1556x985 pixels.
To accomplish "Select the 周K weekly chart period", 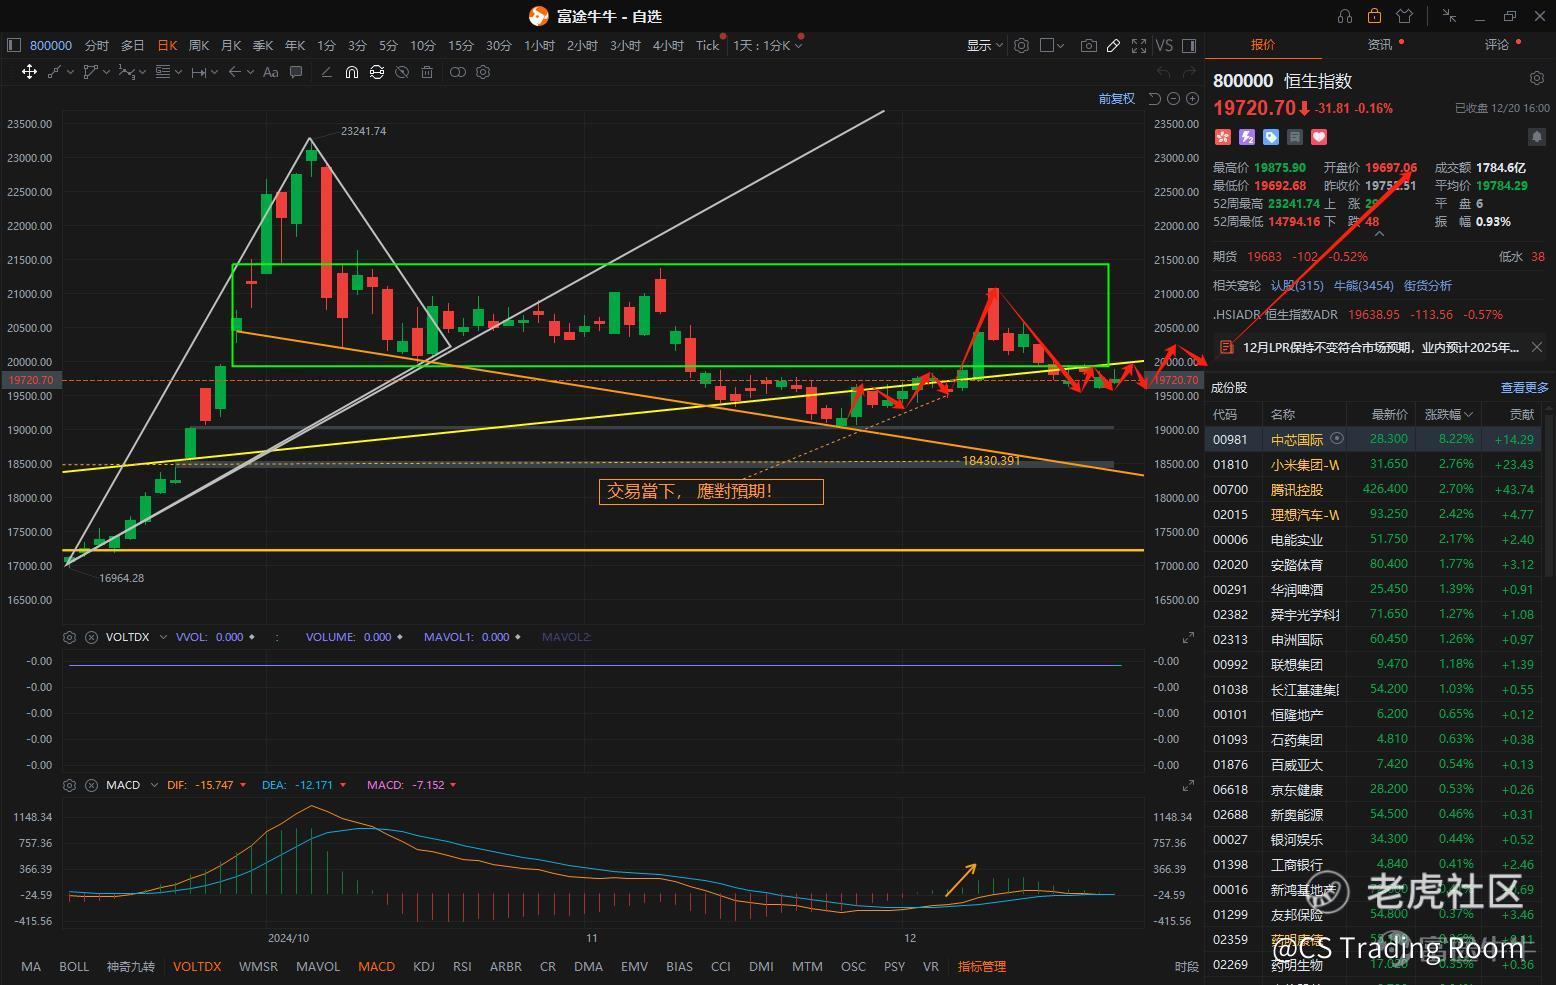I will [199, 45].
